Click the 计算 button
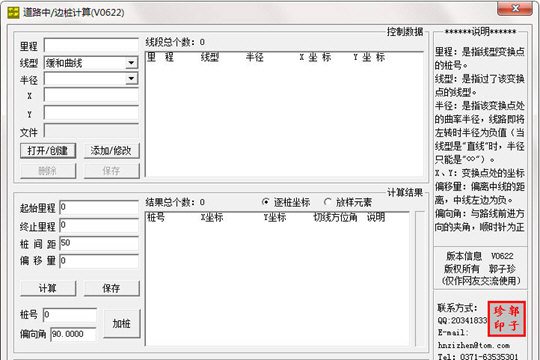540x360 pixels. pos(48,288)
